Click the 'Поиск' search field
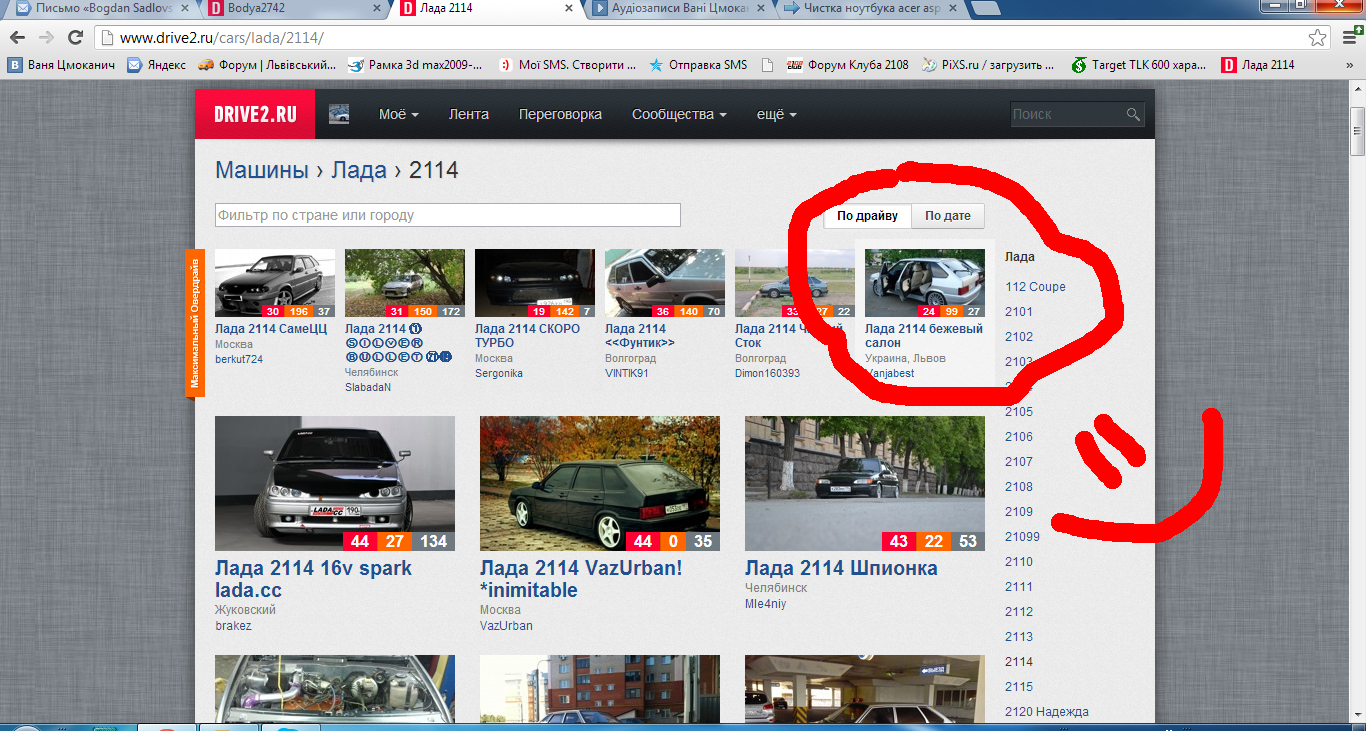This screenshot has width=1366, height=731. (1067, 114)
